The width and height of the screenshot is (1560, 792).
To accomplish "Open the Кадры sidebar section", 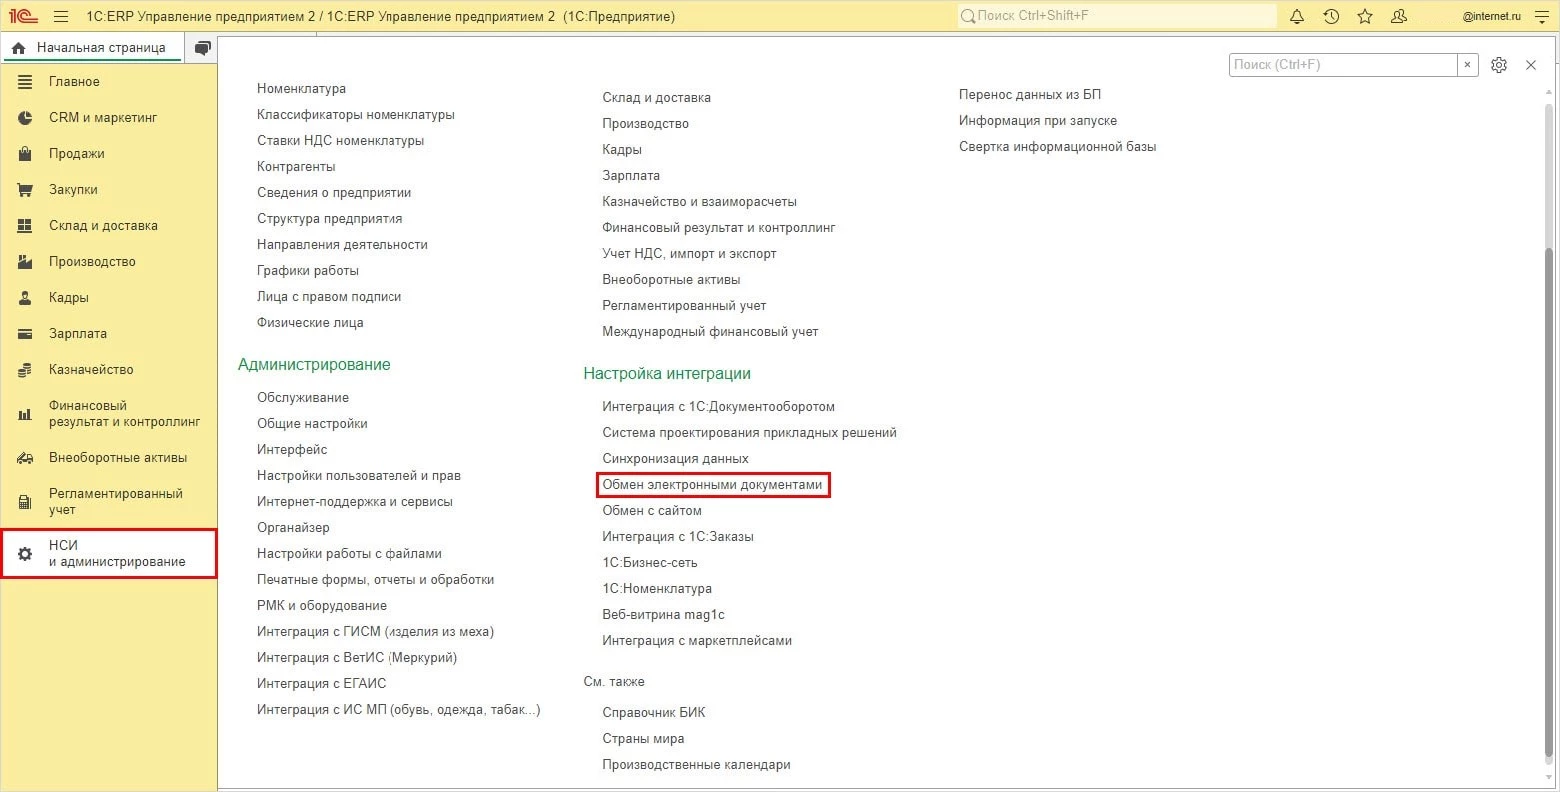I will tap(109, 298).
